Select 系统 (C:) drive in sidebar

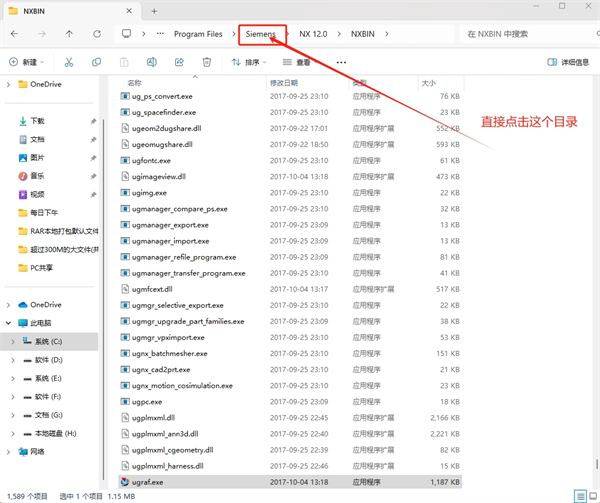pyautogui.click(x=49, y=342)
